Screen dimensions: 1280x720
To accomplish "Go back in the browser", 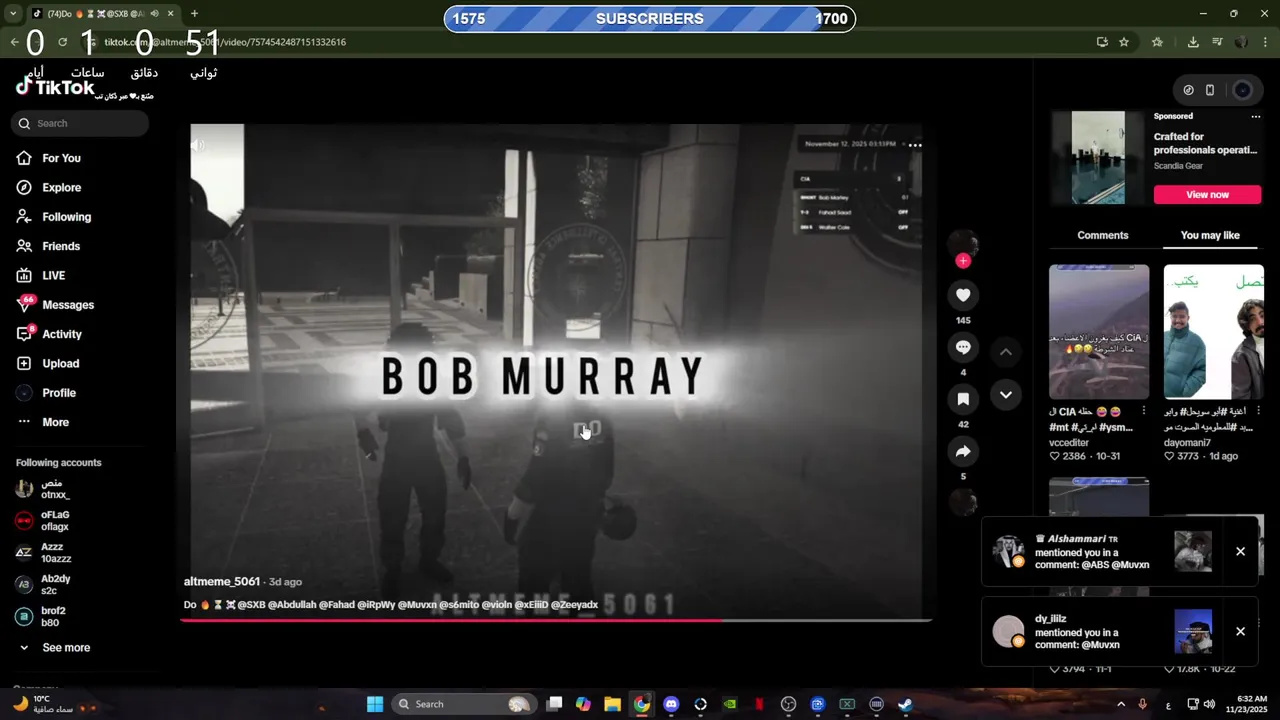I will pyautogui.click(x=14, y=42).
